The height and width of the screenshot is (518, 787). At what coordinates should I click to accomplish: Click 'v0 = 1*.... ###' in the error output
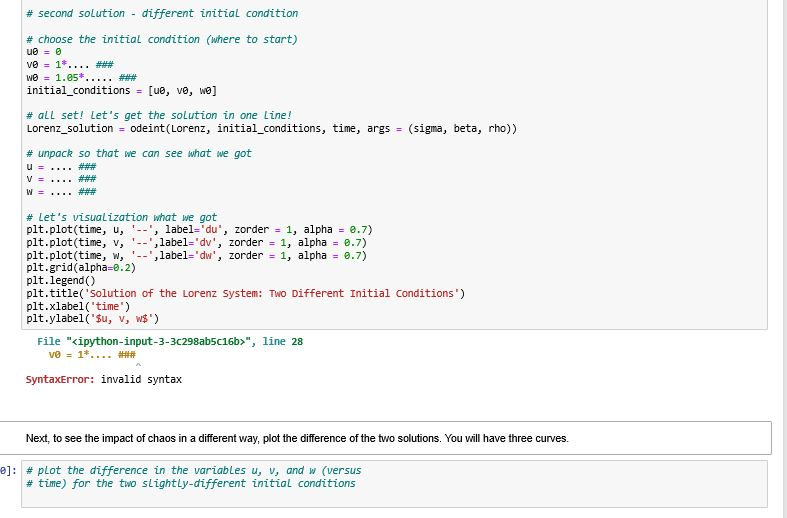[x=92, y=355]
